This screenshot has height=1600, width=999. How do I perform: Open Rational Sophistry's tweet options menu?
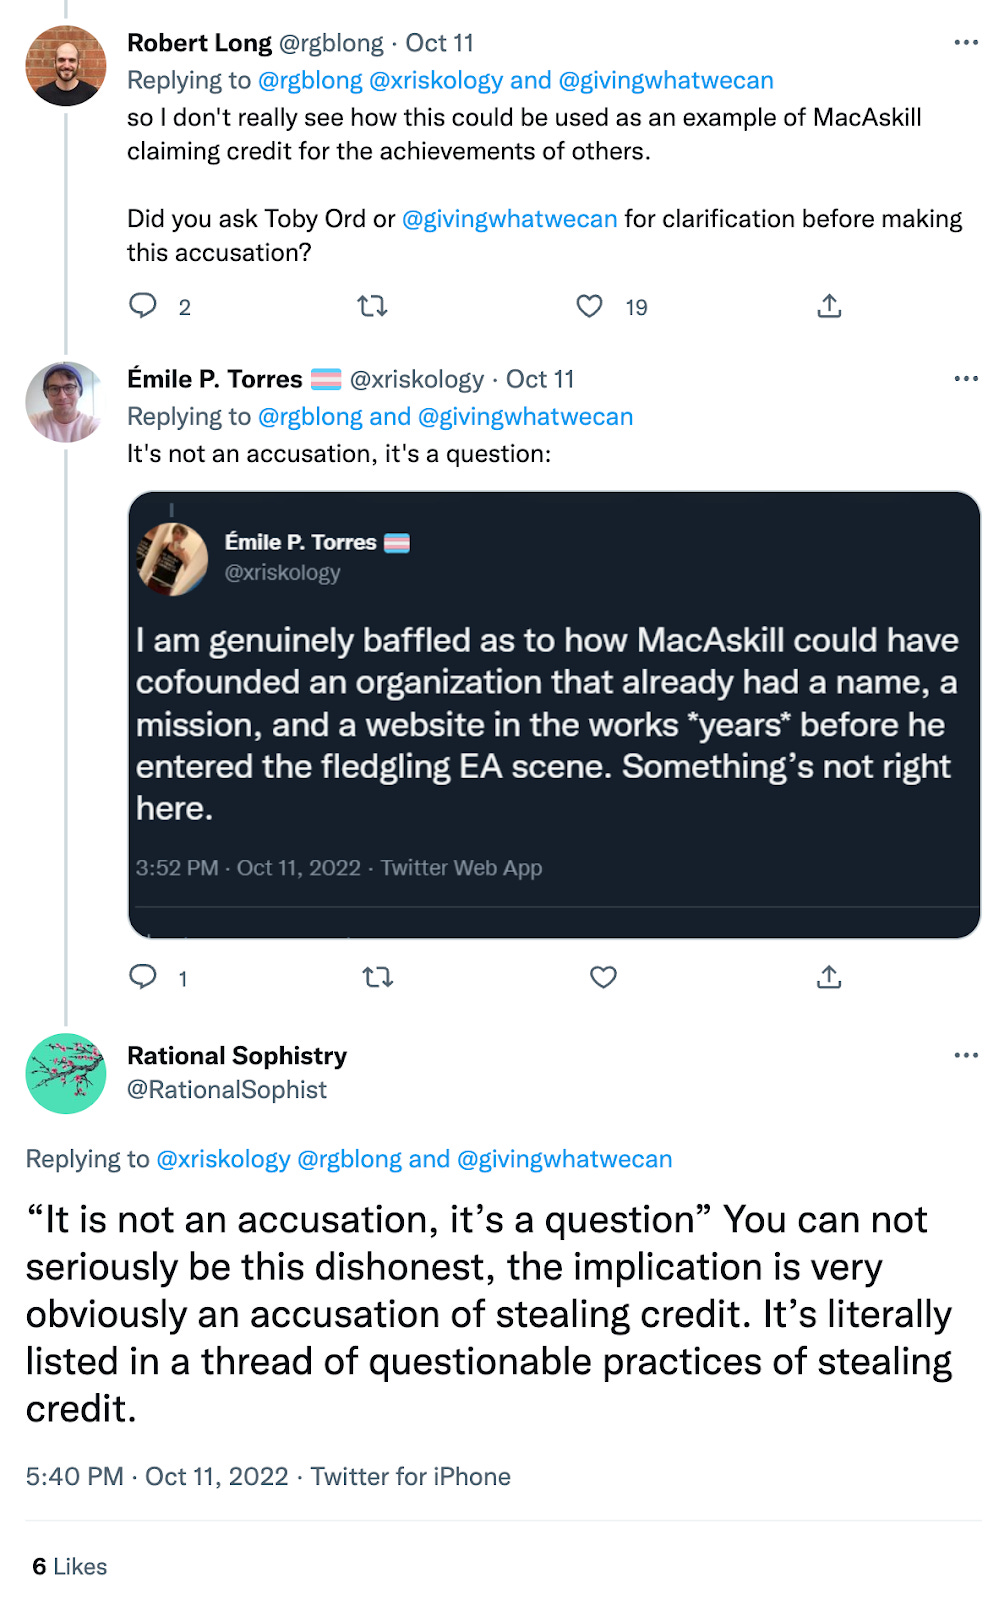click(966, 1055)
